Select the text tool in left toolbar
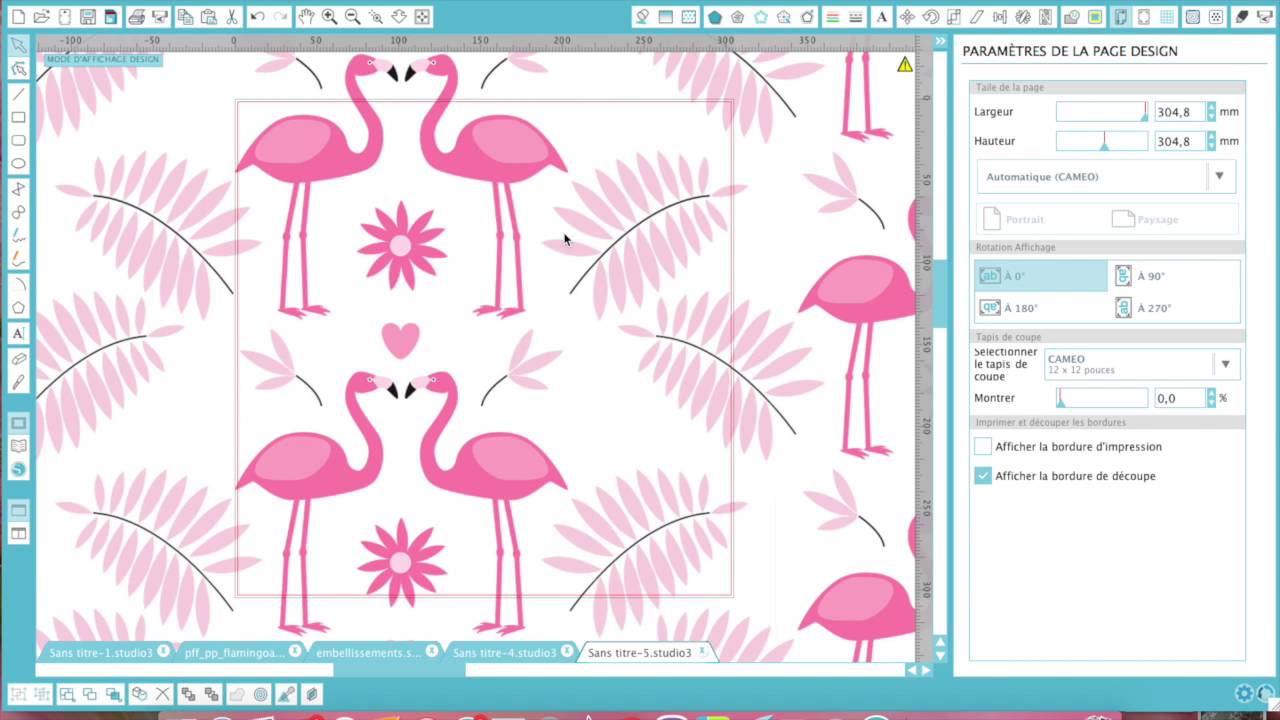Viewport: 1280px width, 720px height. 18,334
